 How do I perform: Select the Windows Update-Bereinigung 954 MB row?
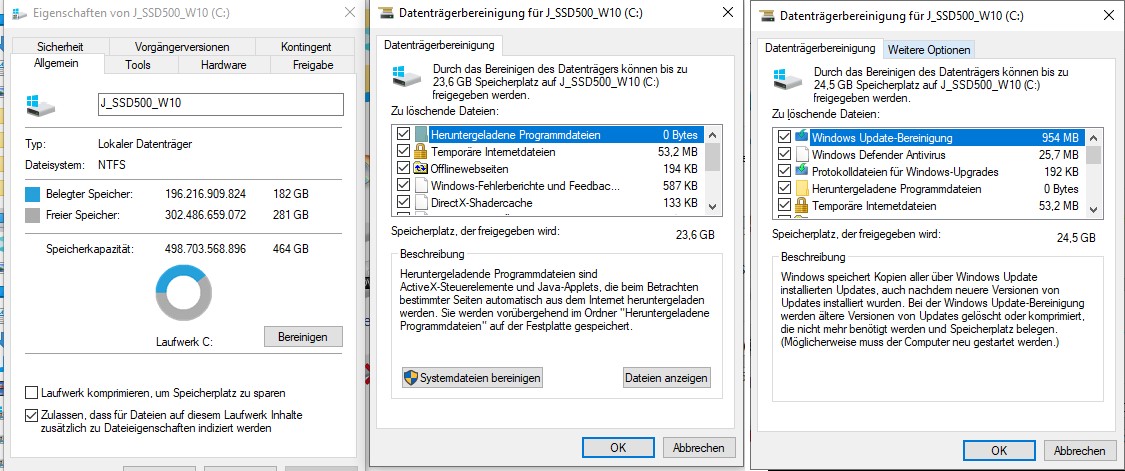[x=929, y=137]
